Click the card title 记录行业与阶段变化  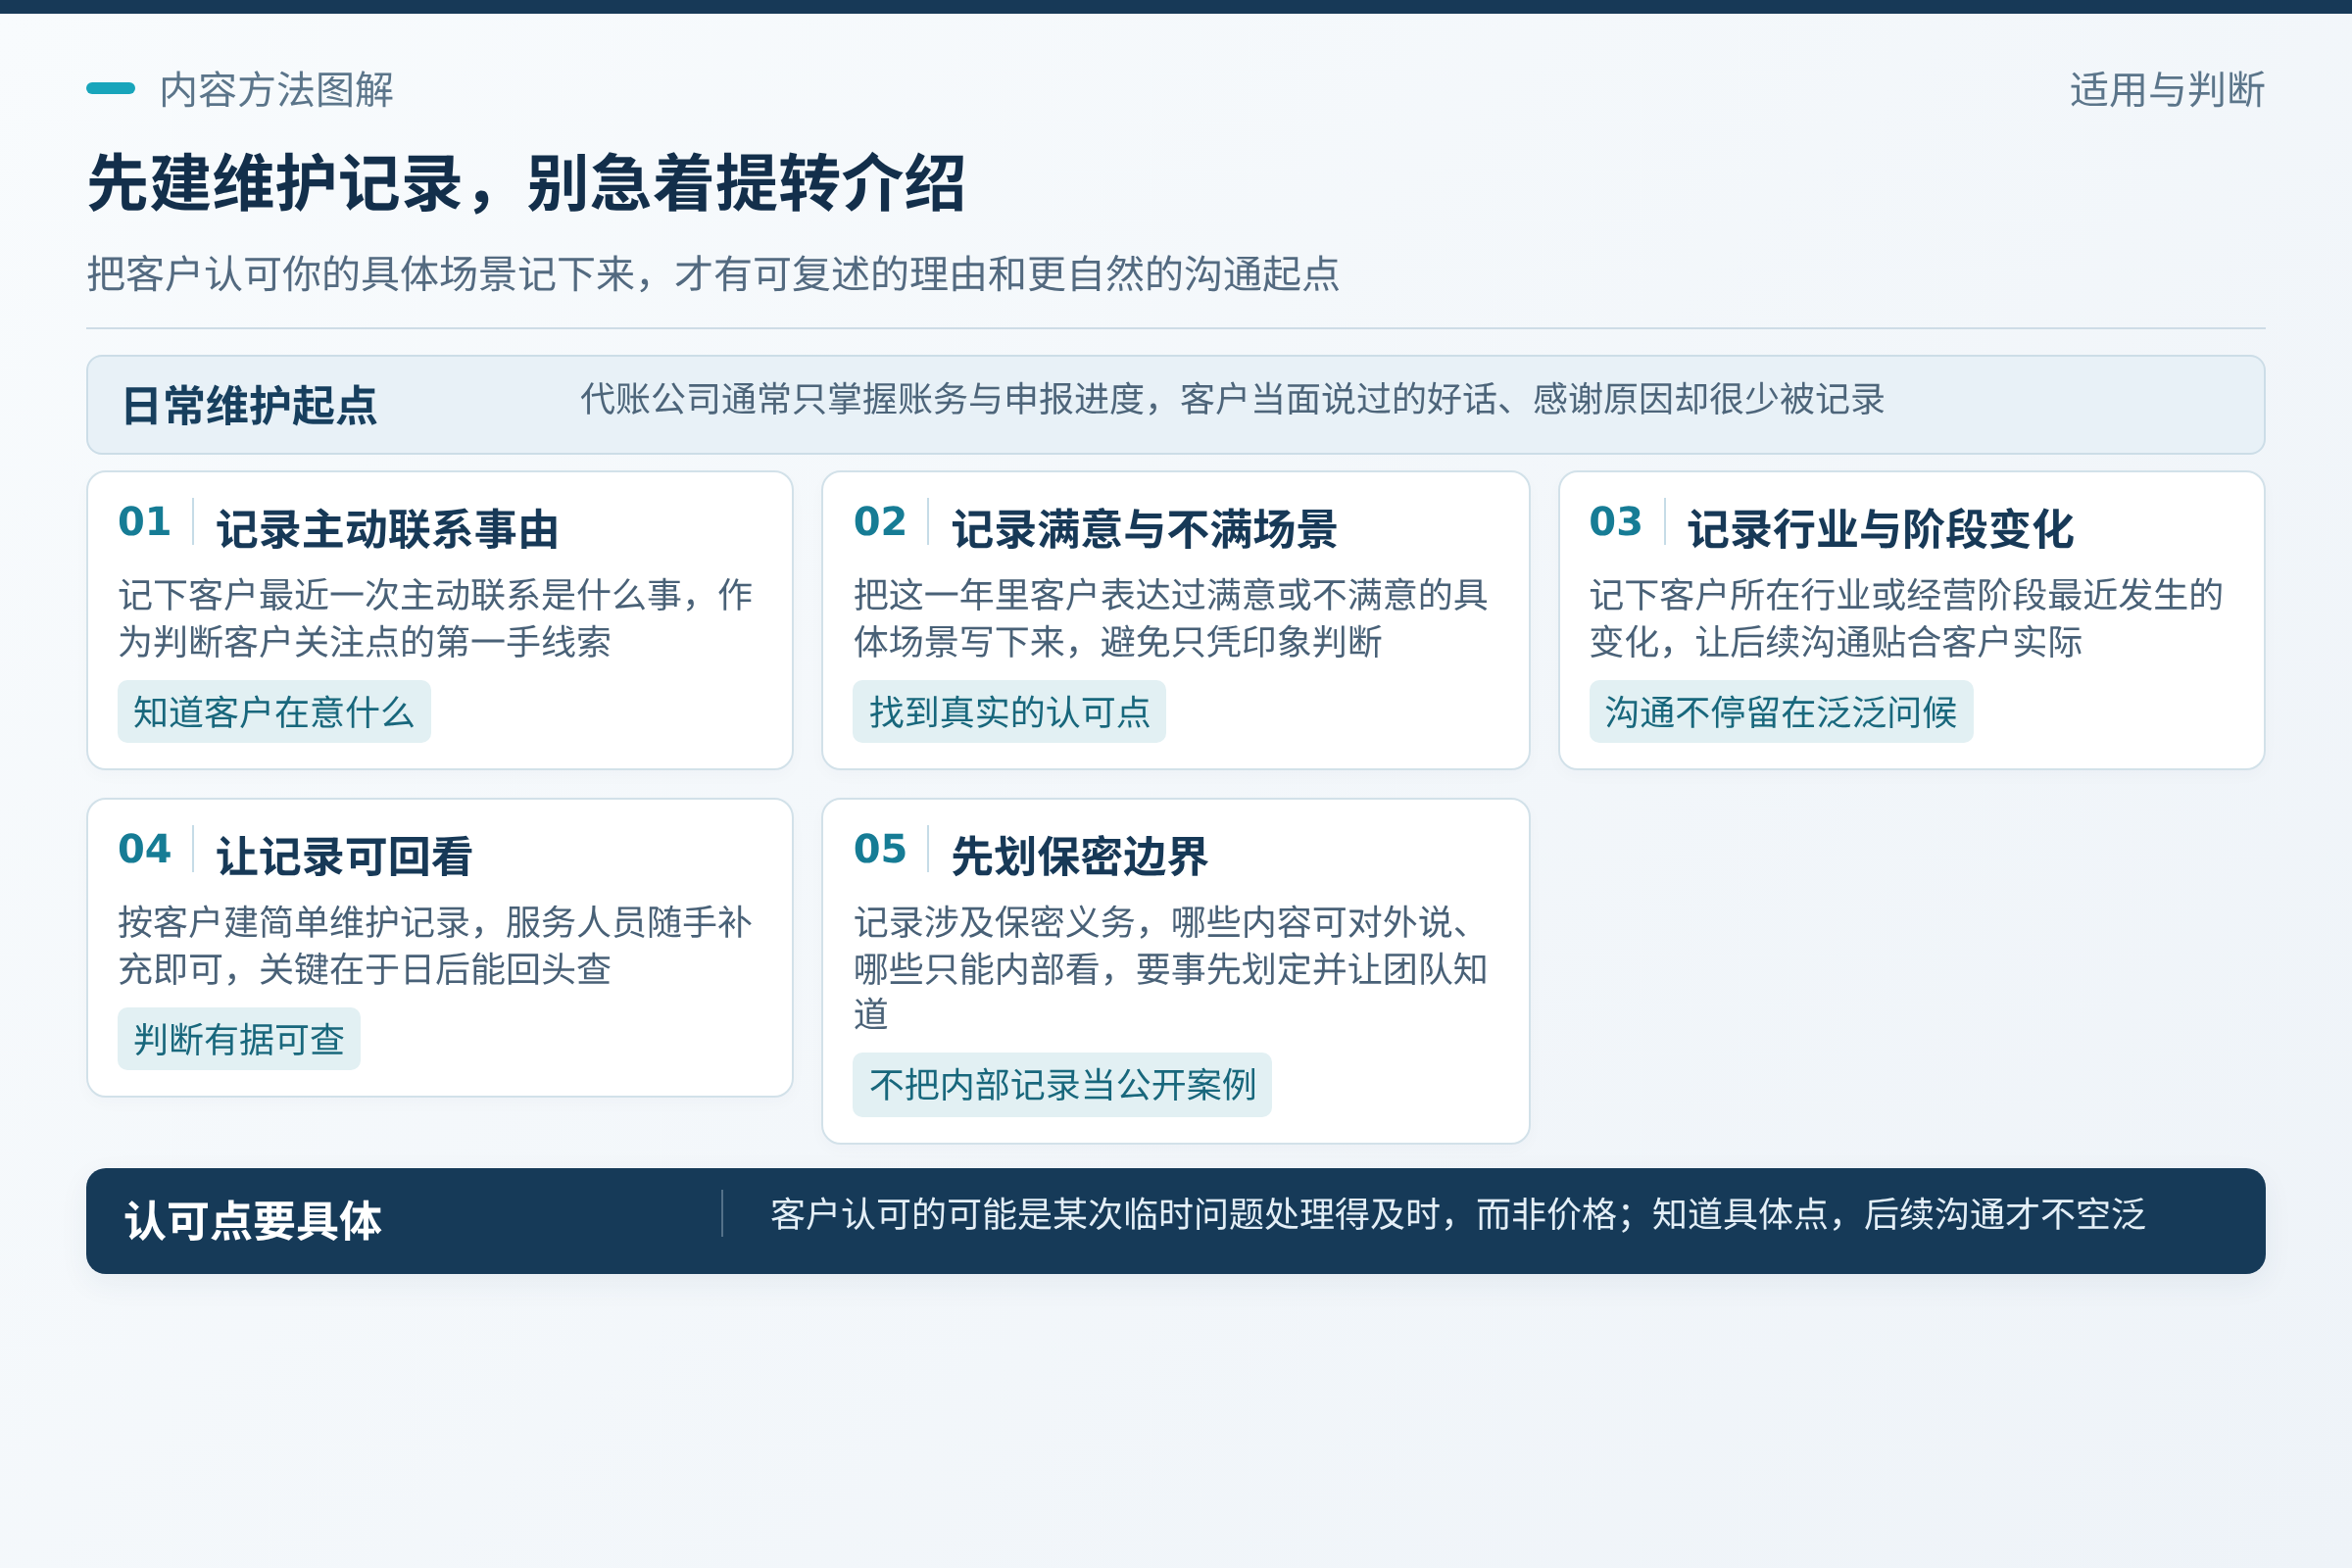tap(1880, 529)
